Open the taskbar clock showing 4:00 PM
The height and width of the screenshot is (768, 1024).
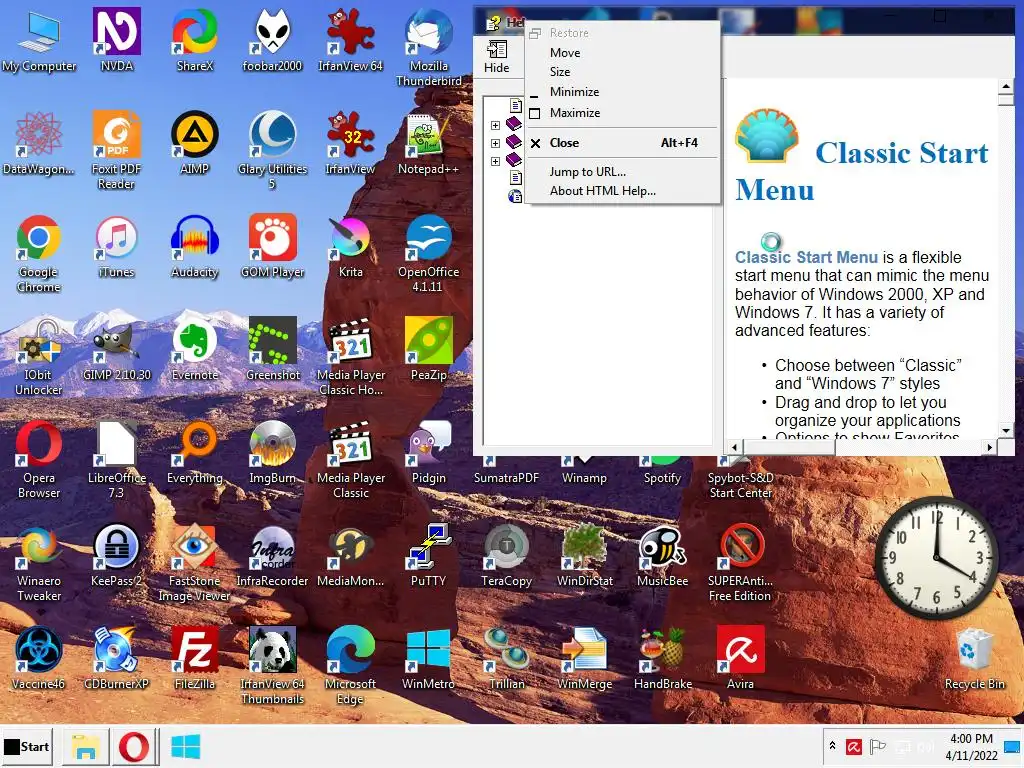point(971,746)
